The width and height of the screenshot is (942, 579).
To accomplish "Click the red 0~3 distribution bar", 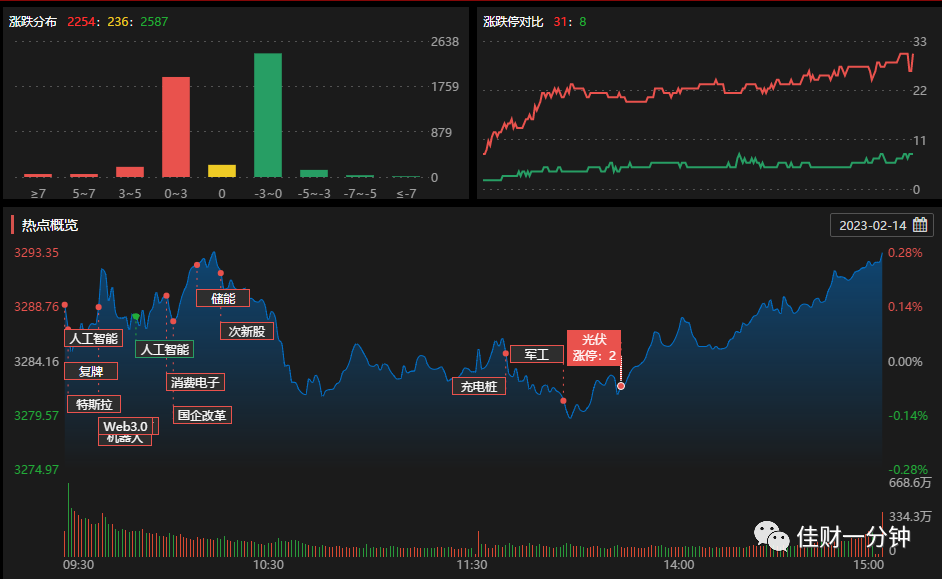I will pos(176,127).
